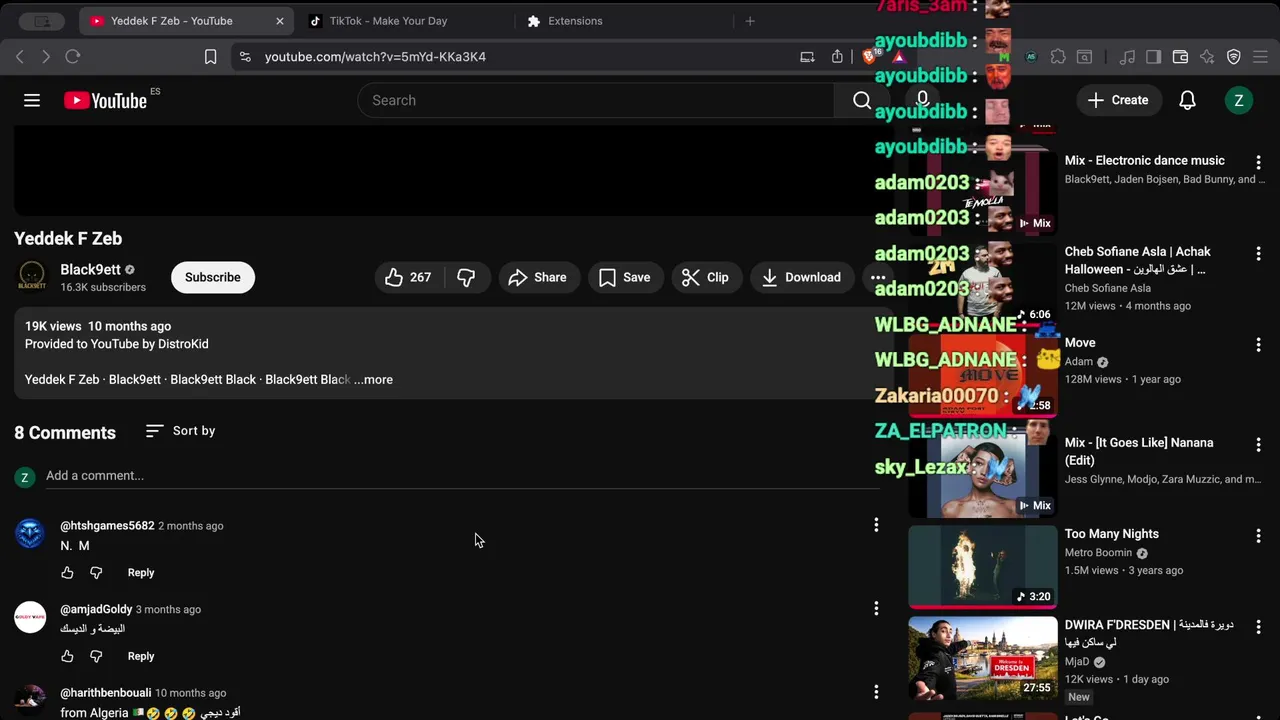Open @htshgames5682 profile link

107,526
